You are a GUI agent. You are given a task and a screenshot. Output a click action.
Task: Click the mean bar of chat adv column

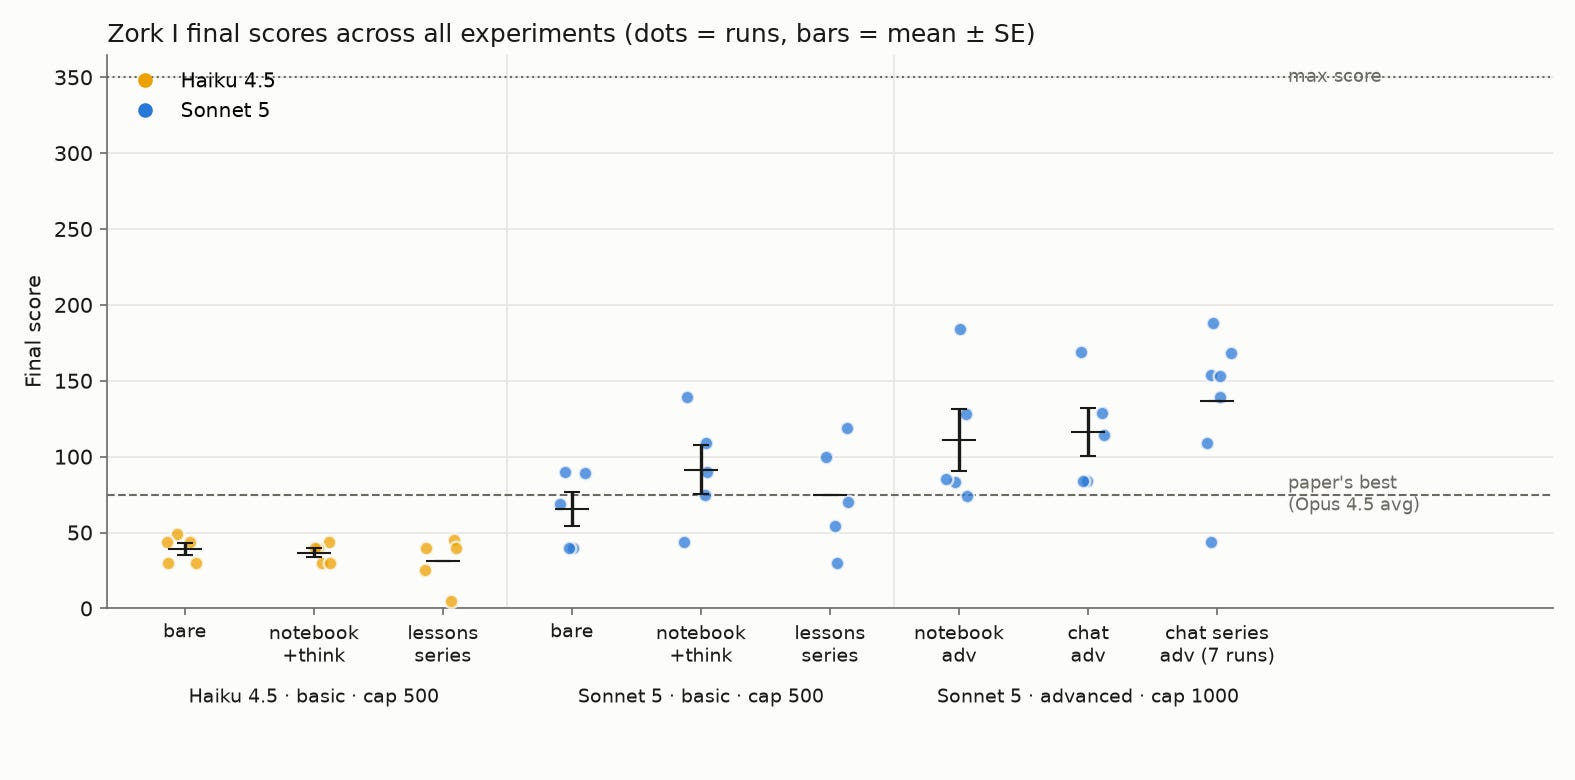pyautogui.click(x=1088, y=432)
